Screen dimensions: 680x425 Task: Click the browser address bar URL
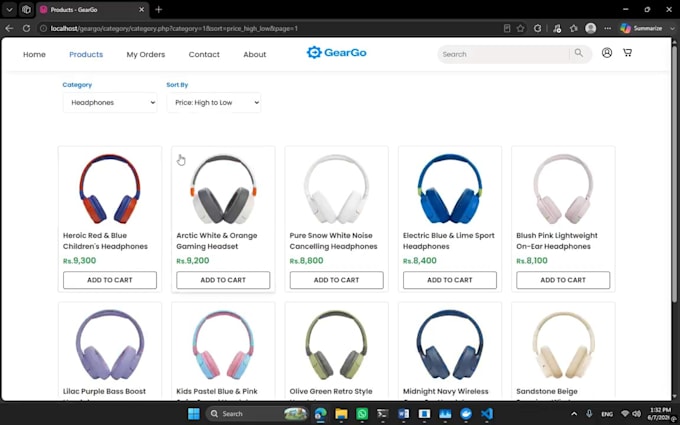pos(174,29)
